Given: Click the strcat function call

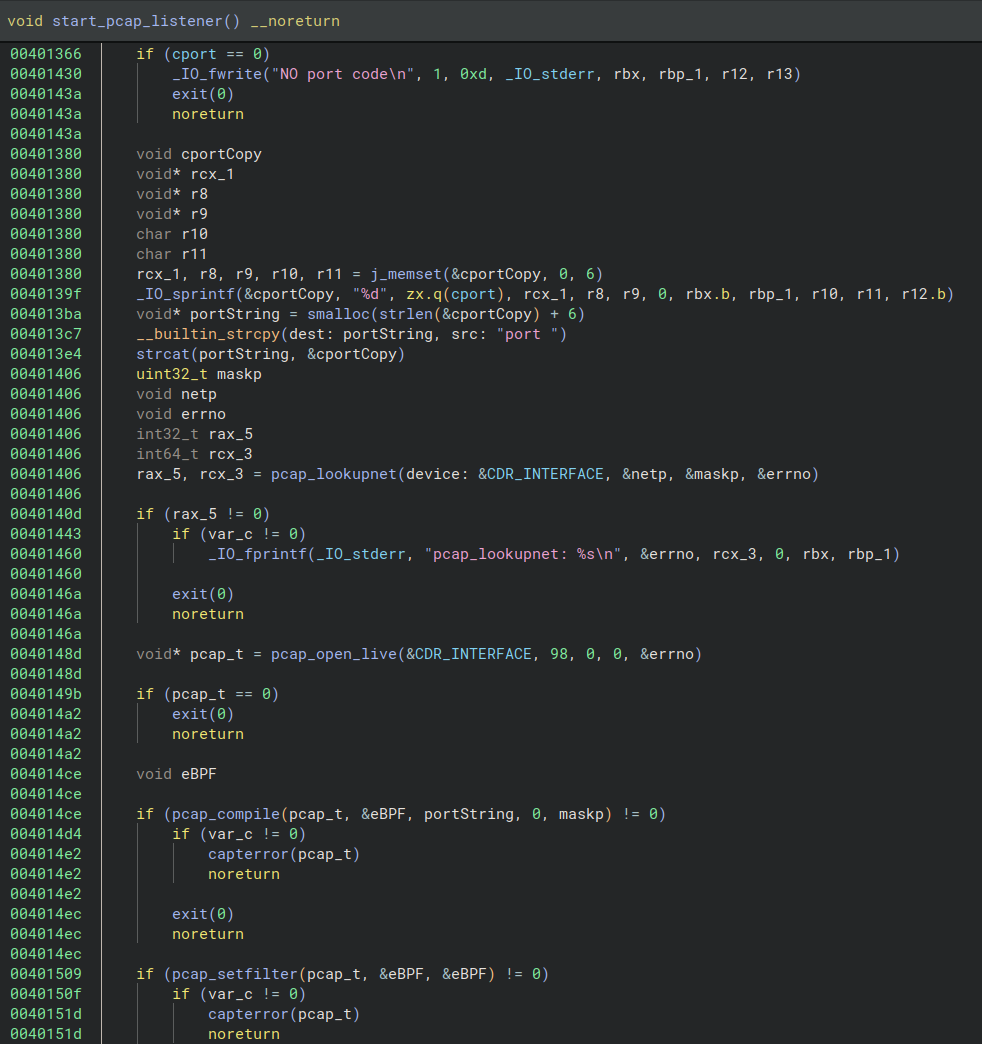Looking at the screenshot, I should click(163, 354).
